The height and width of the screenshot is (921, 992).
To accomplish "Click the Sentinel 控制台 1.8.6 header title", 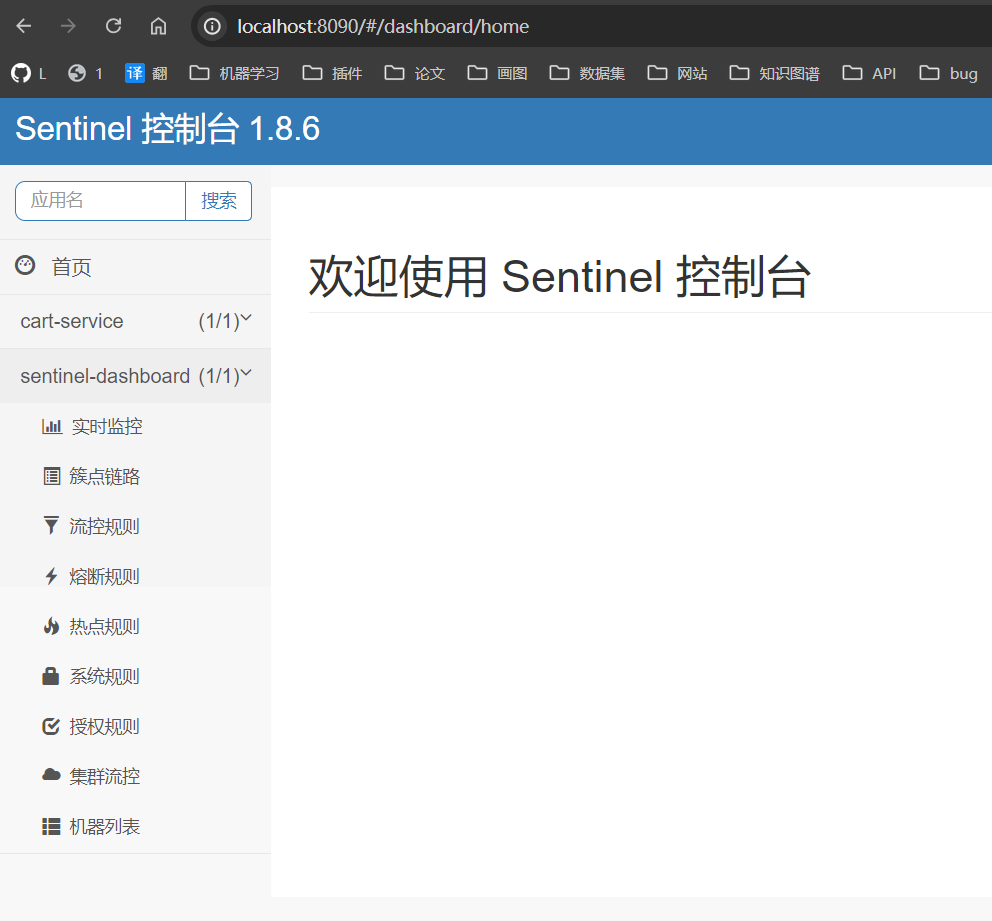I will pos(168,129).
